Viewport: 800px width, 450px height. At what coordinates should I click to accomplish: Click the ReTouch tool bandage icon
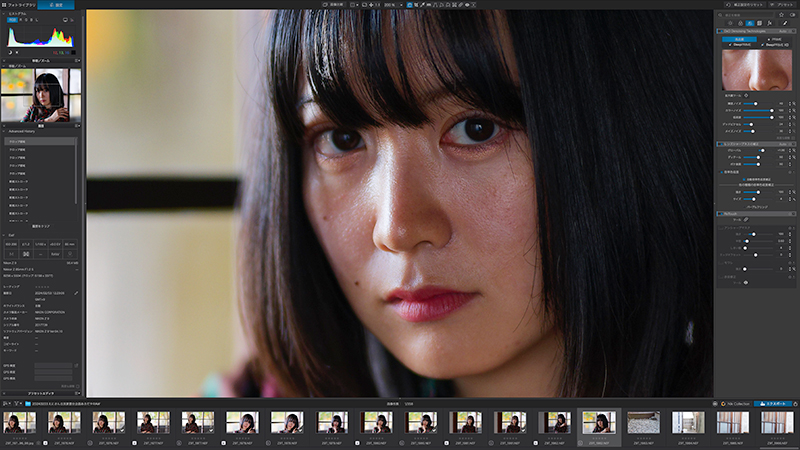[746, 220]
